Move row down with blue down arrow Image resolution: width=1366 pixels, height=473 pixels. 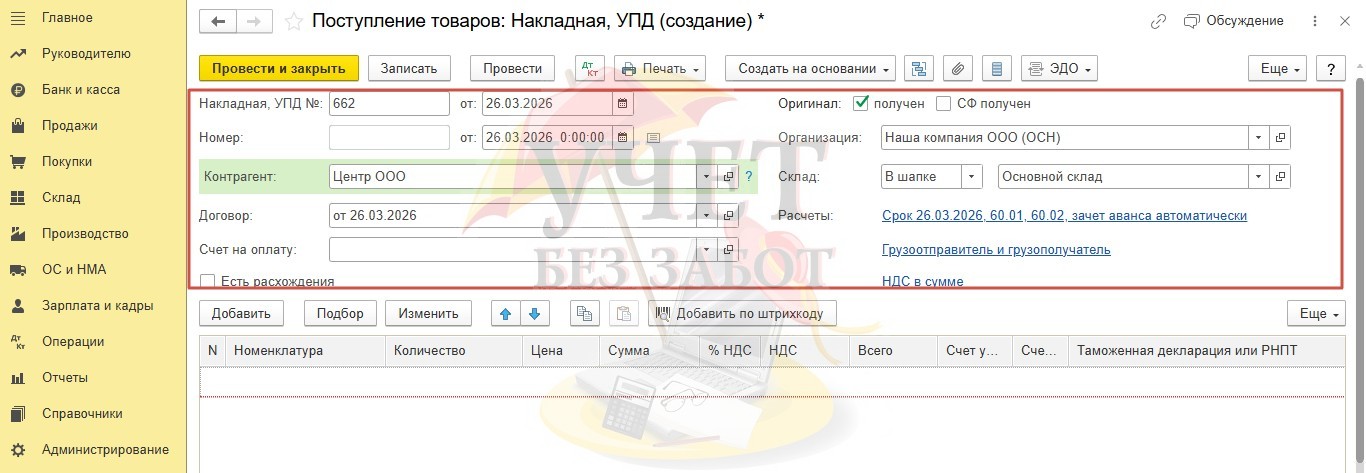click(535, 313)
